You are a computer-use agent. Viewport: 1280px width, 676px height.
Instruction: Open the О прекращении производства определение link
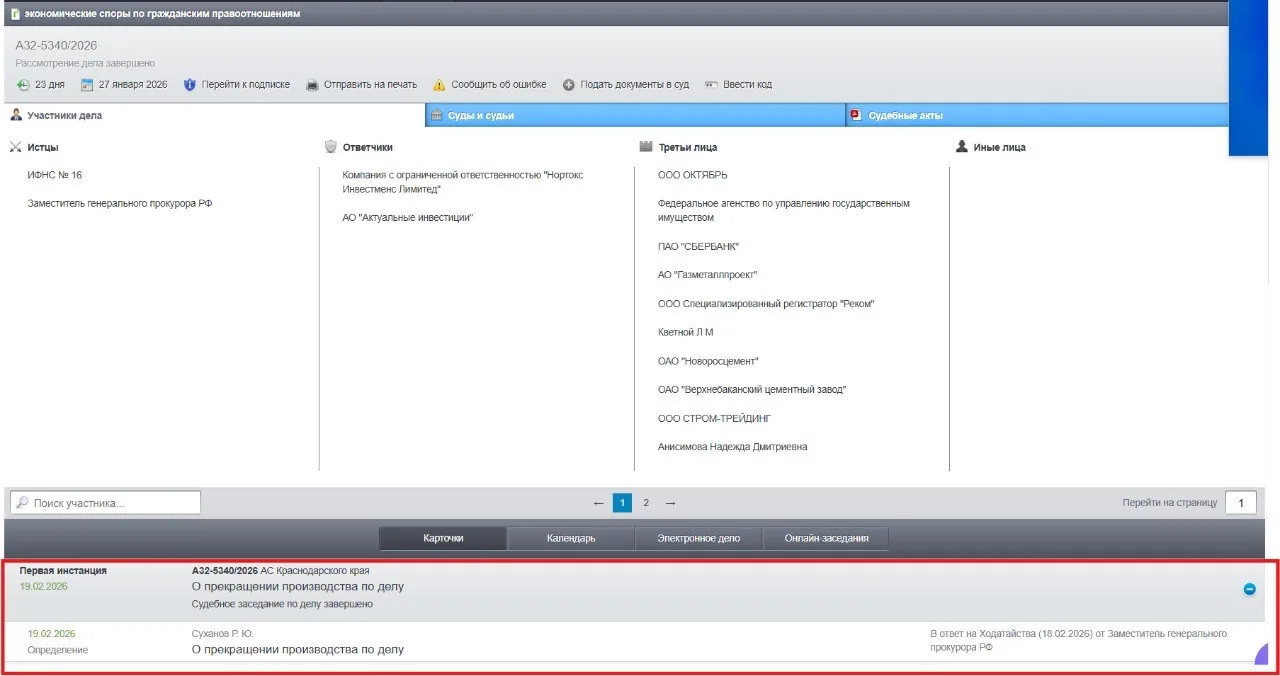297,649
